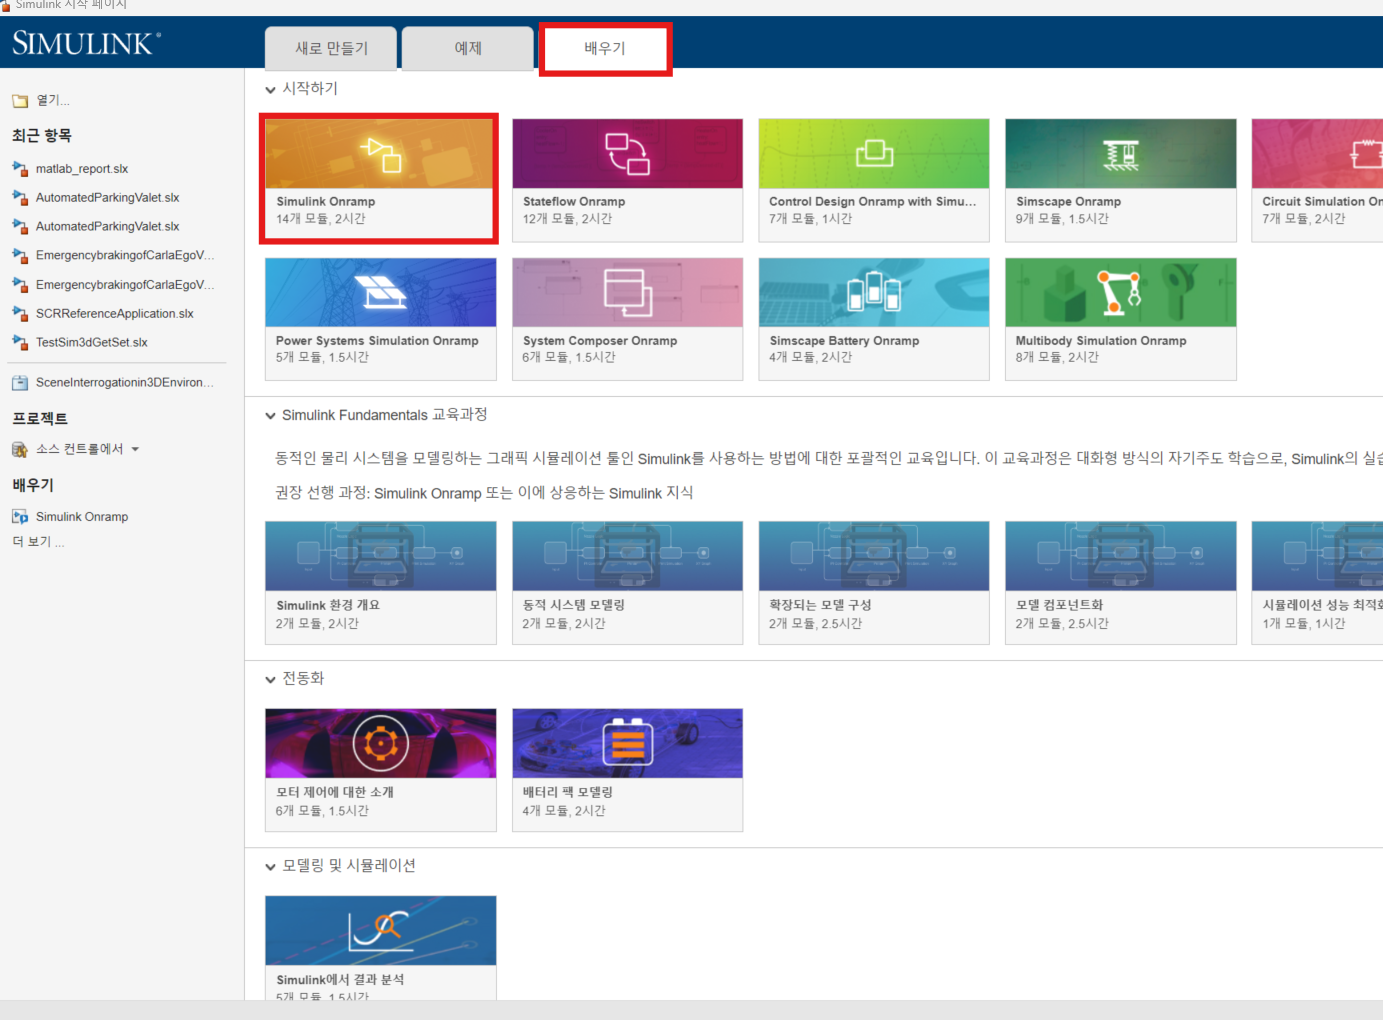Image resolution: width=1383 pixels, height=1020 pixels.
Task: Click Simscape Battery Onramp title text
Action: 844,341
